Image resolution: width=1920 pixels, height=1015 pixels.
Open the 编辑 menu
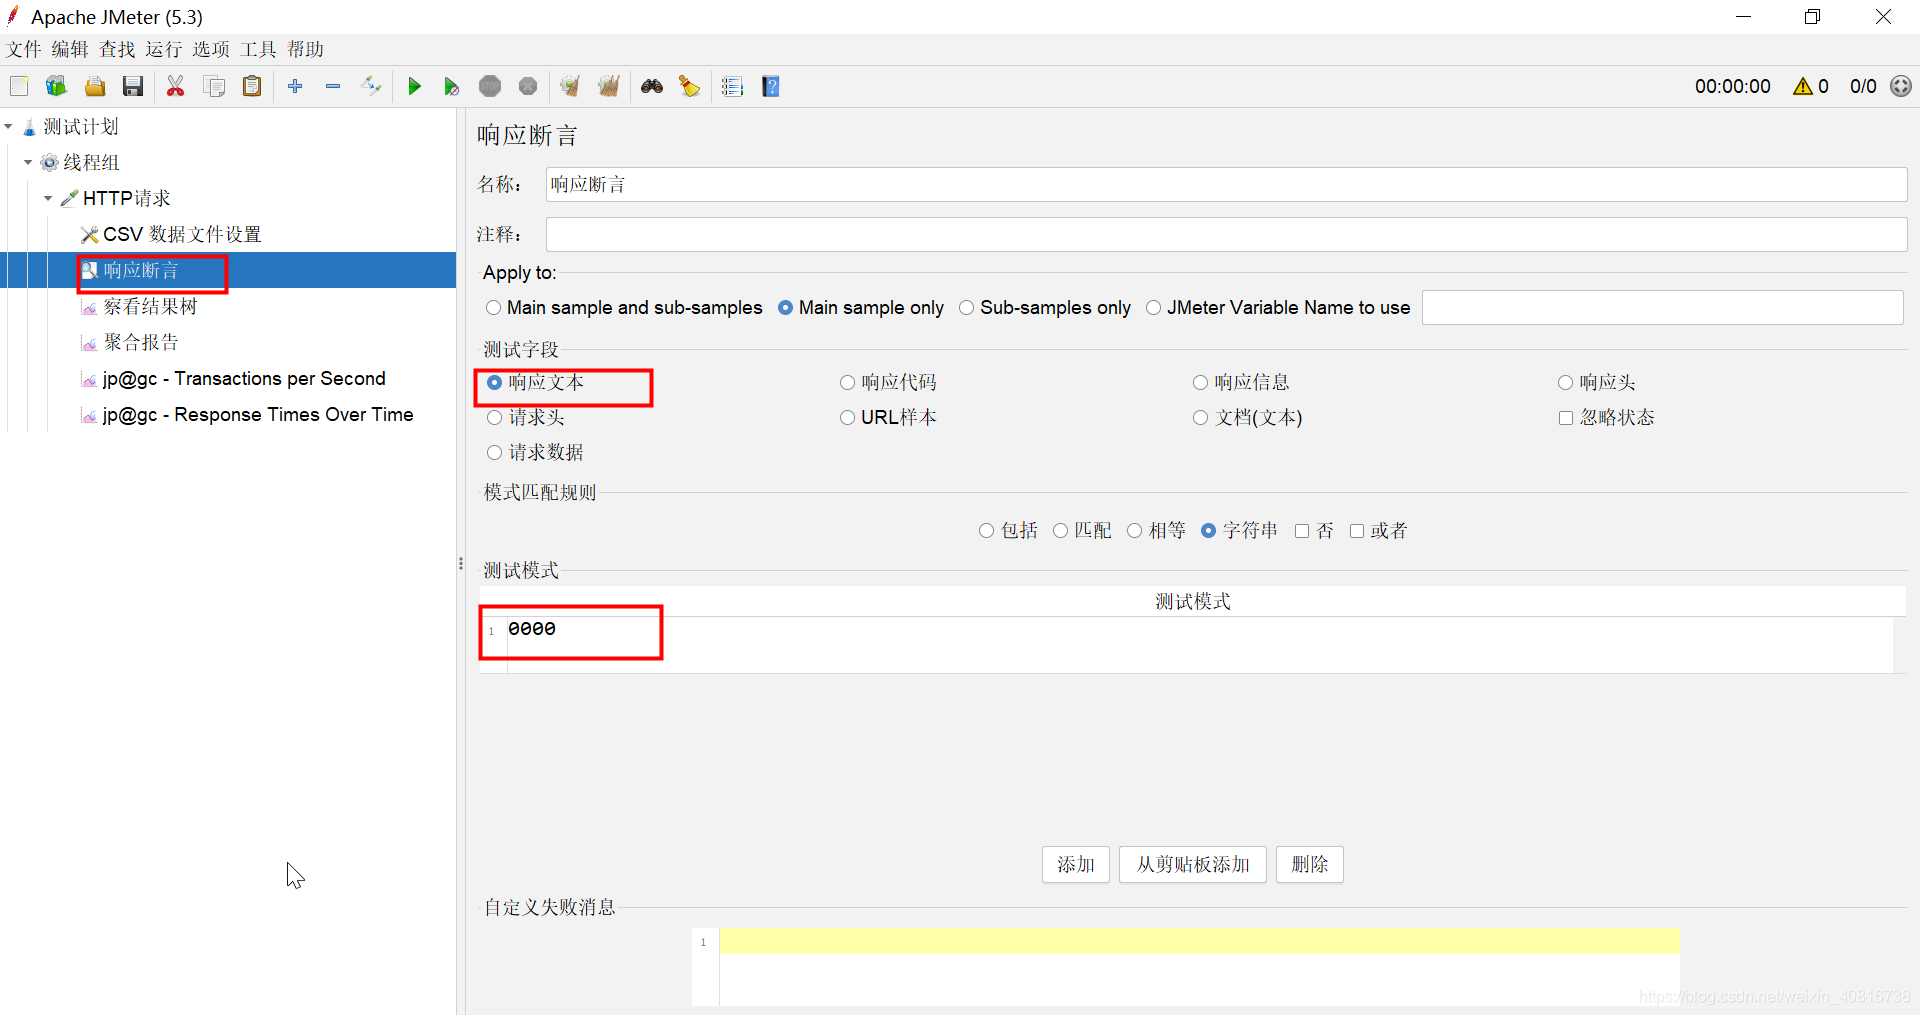click(x=70, y=49)
